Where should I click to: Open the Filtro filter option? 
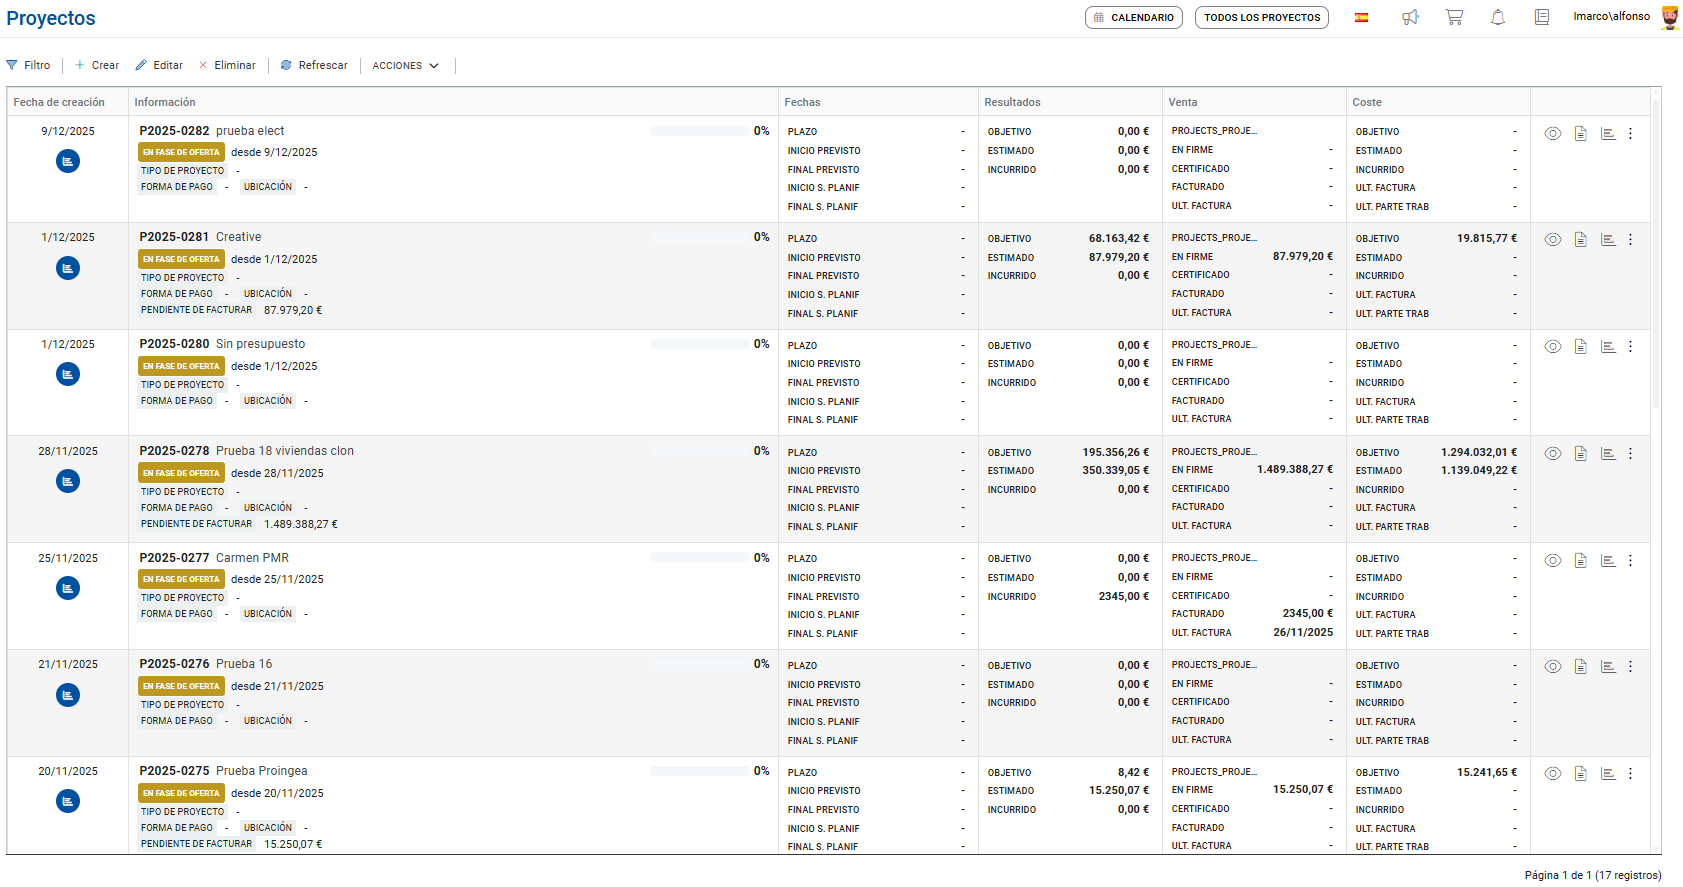click(29, 66)
